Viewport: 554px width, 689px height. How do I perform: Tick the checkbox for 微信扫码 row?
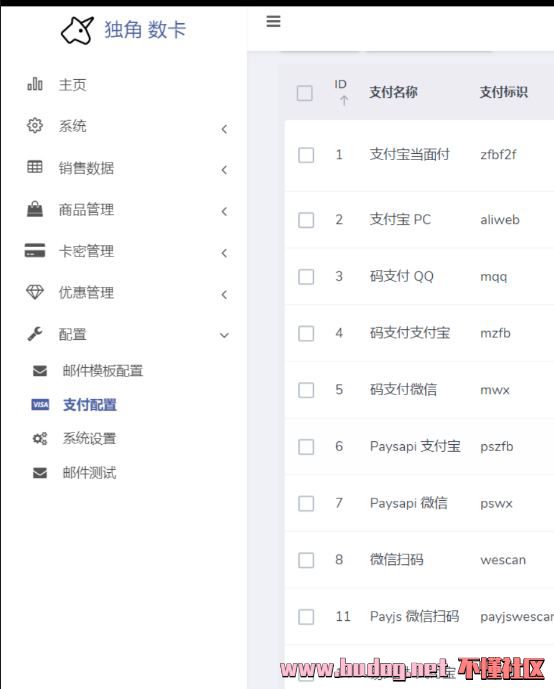tap(306, 560)
